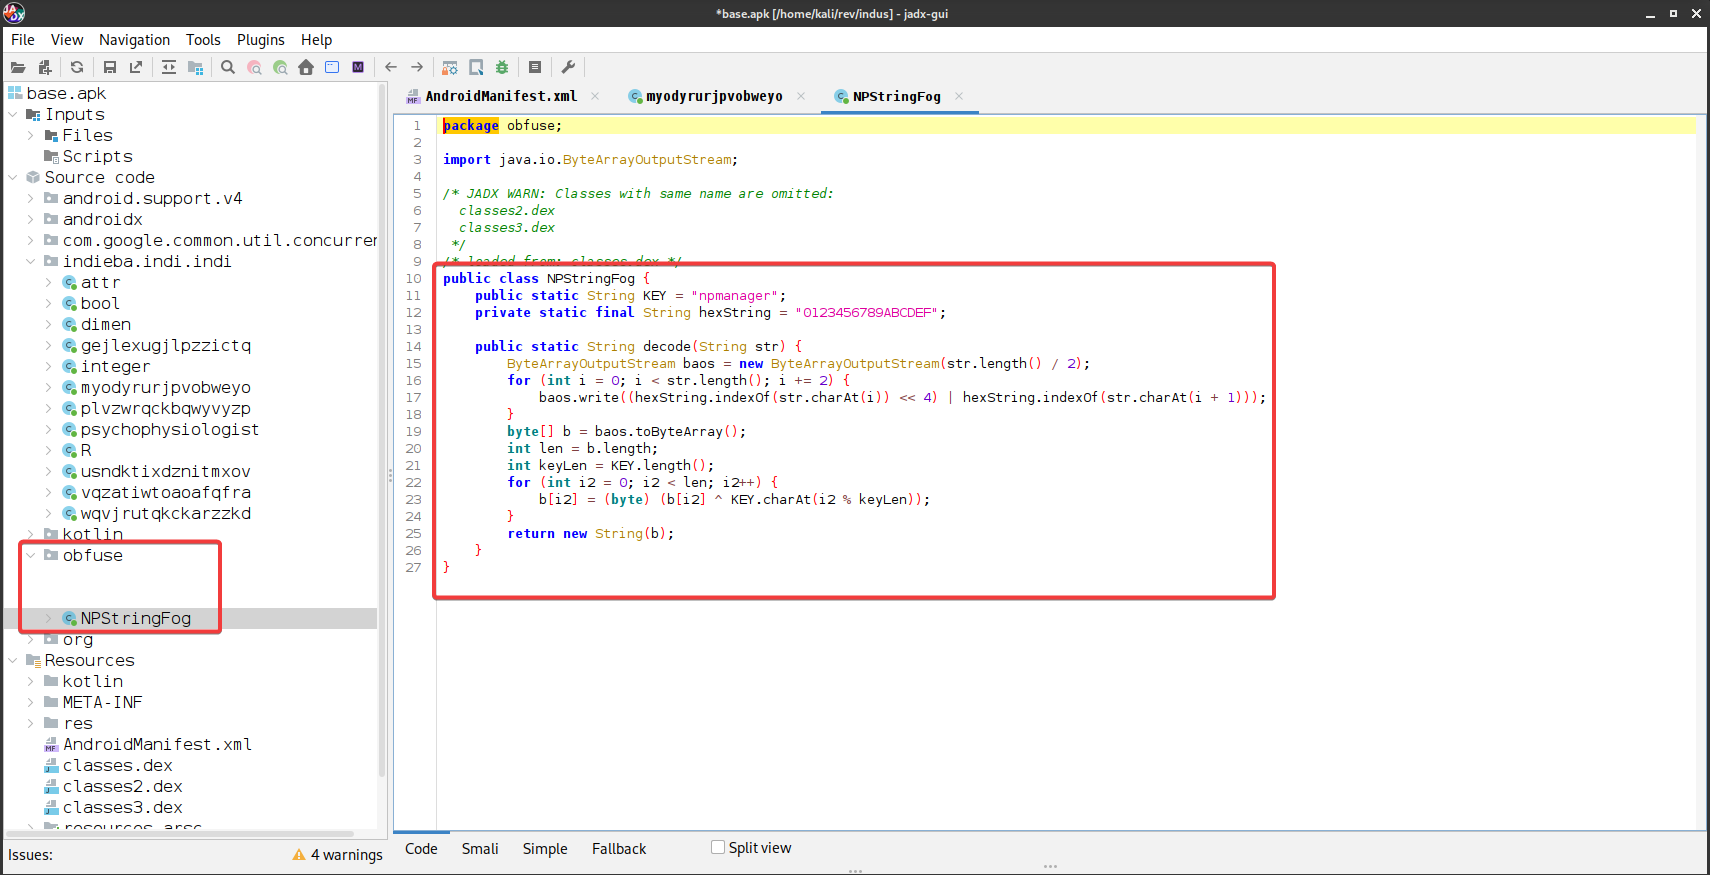Expand the META-INF folder
Image resolution: width=1710 pixels, height=875 pixels.
click(30, 703)
